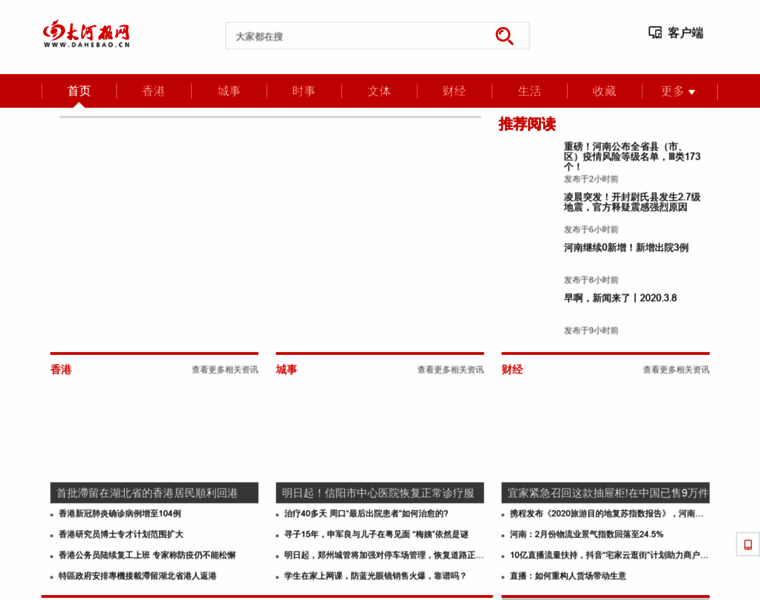Image resolution: width=760 pixels, height=600 pixels.
Task: Open article 开封尉氏县发生2.7级地震
Action: (632, 202)
